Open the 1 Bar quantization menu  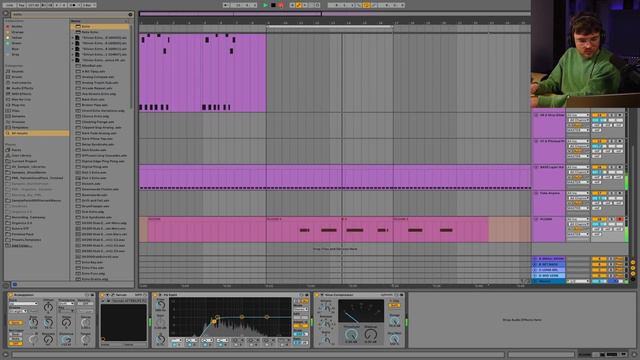pyautogui.click(x=88, y=5)
